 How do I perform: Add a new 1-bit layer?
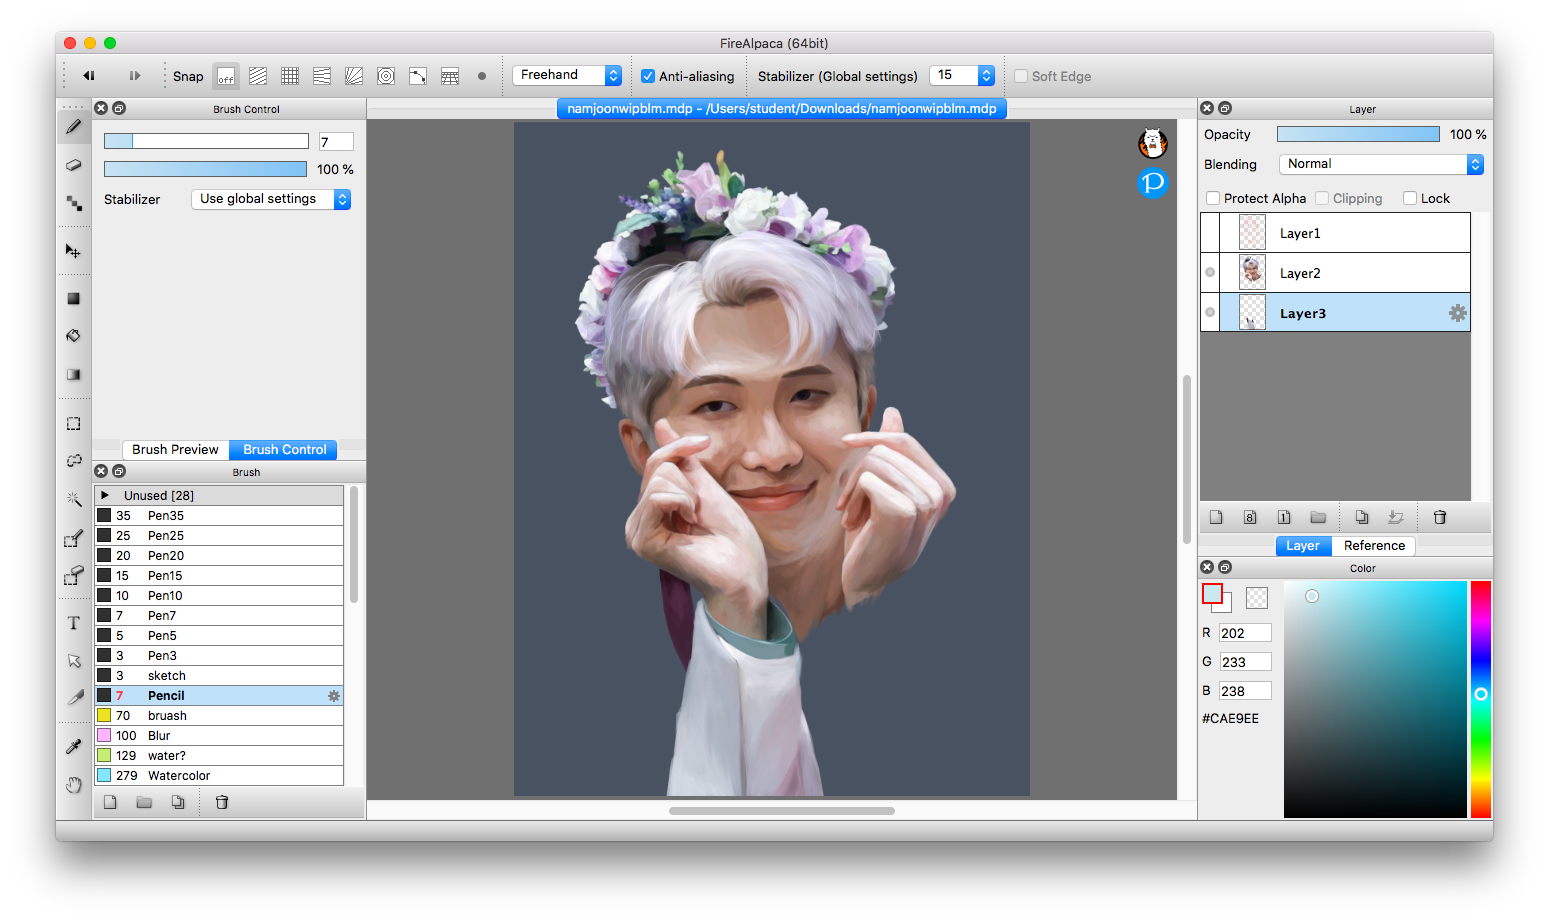tap(1284, 517)
